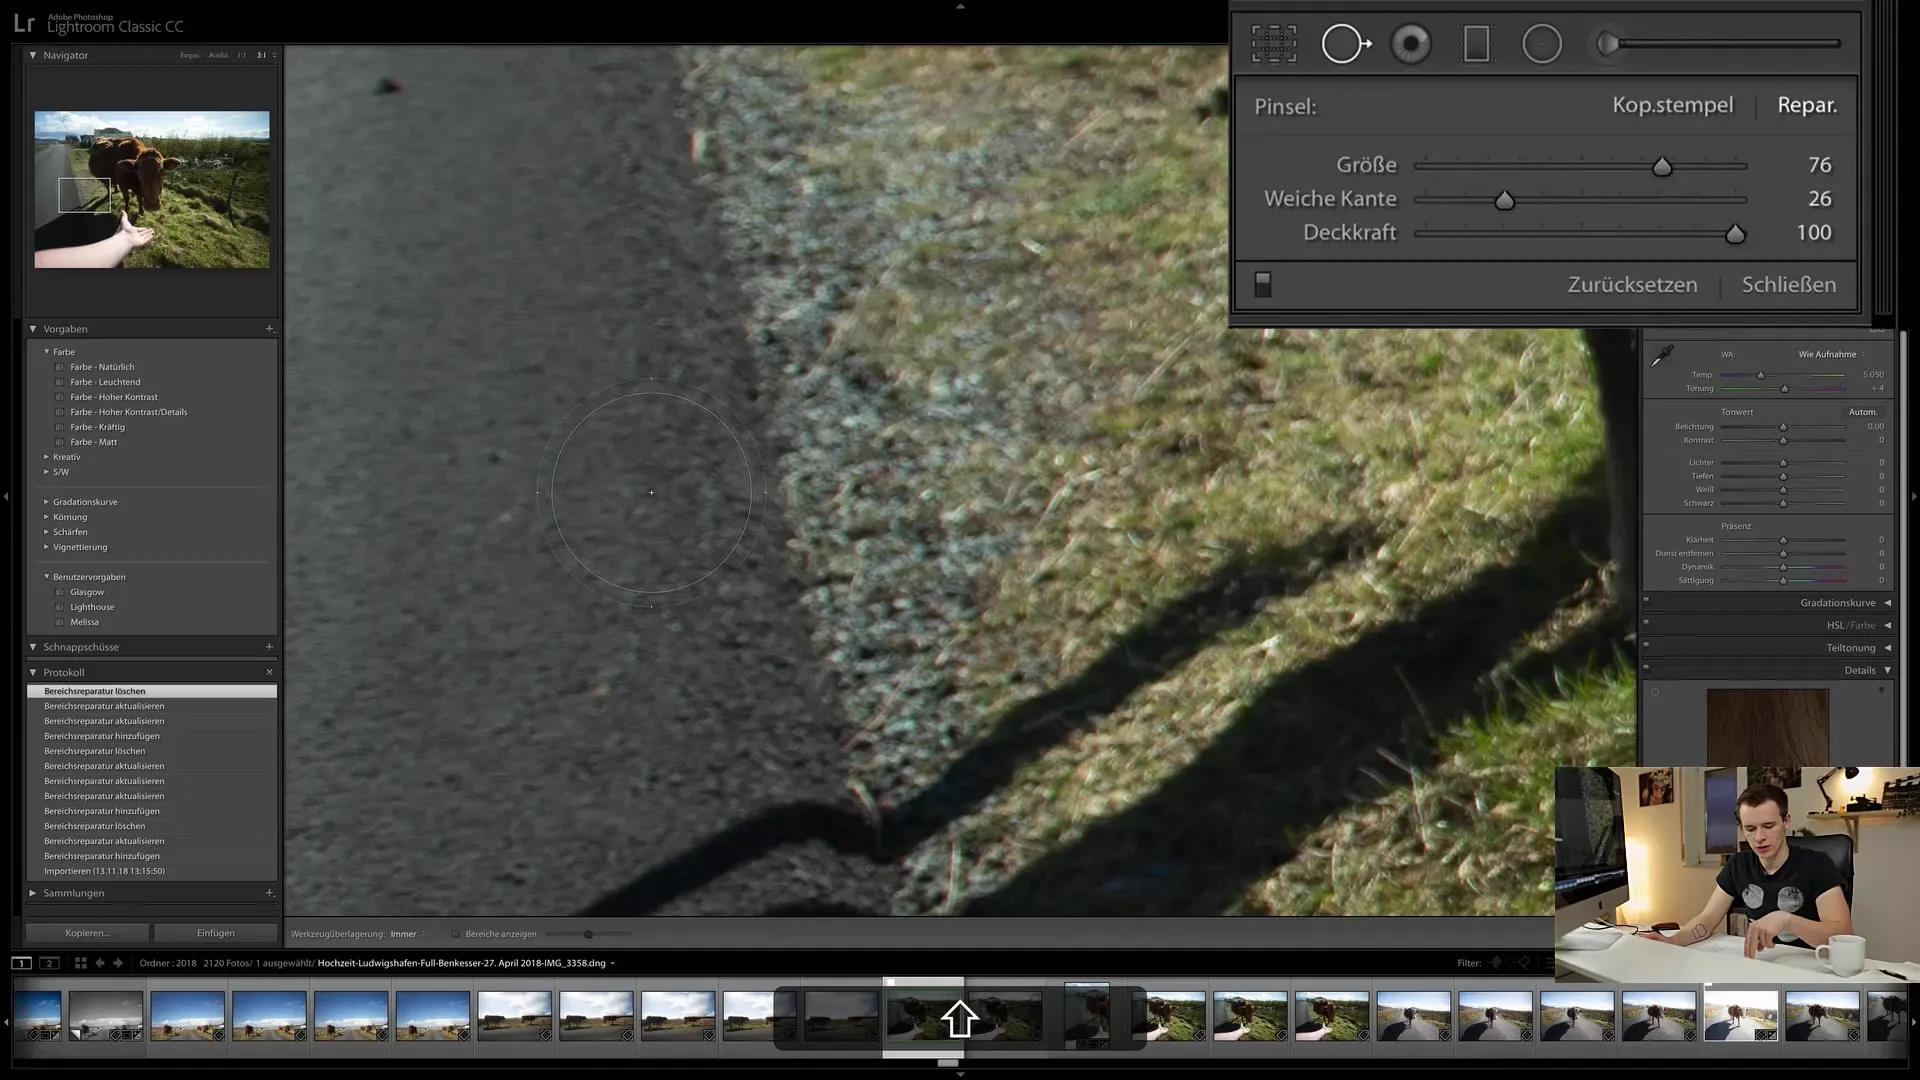This screenshot has width=1920, height=1080.
Task: Go back to previous photo arrow
Action: point(100,963)
